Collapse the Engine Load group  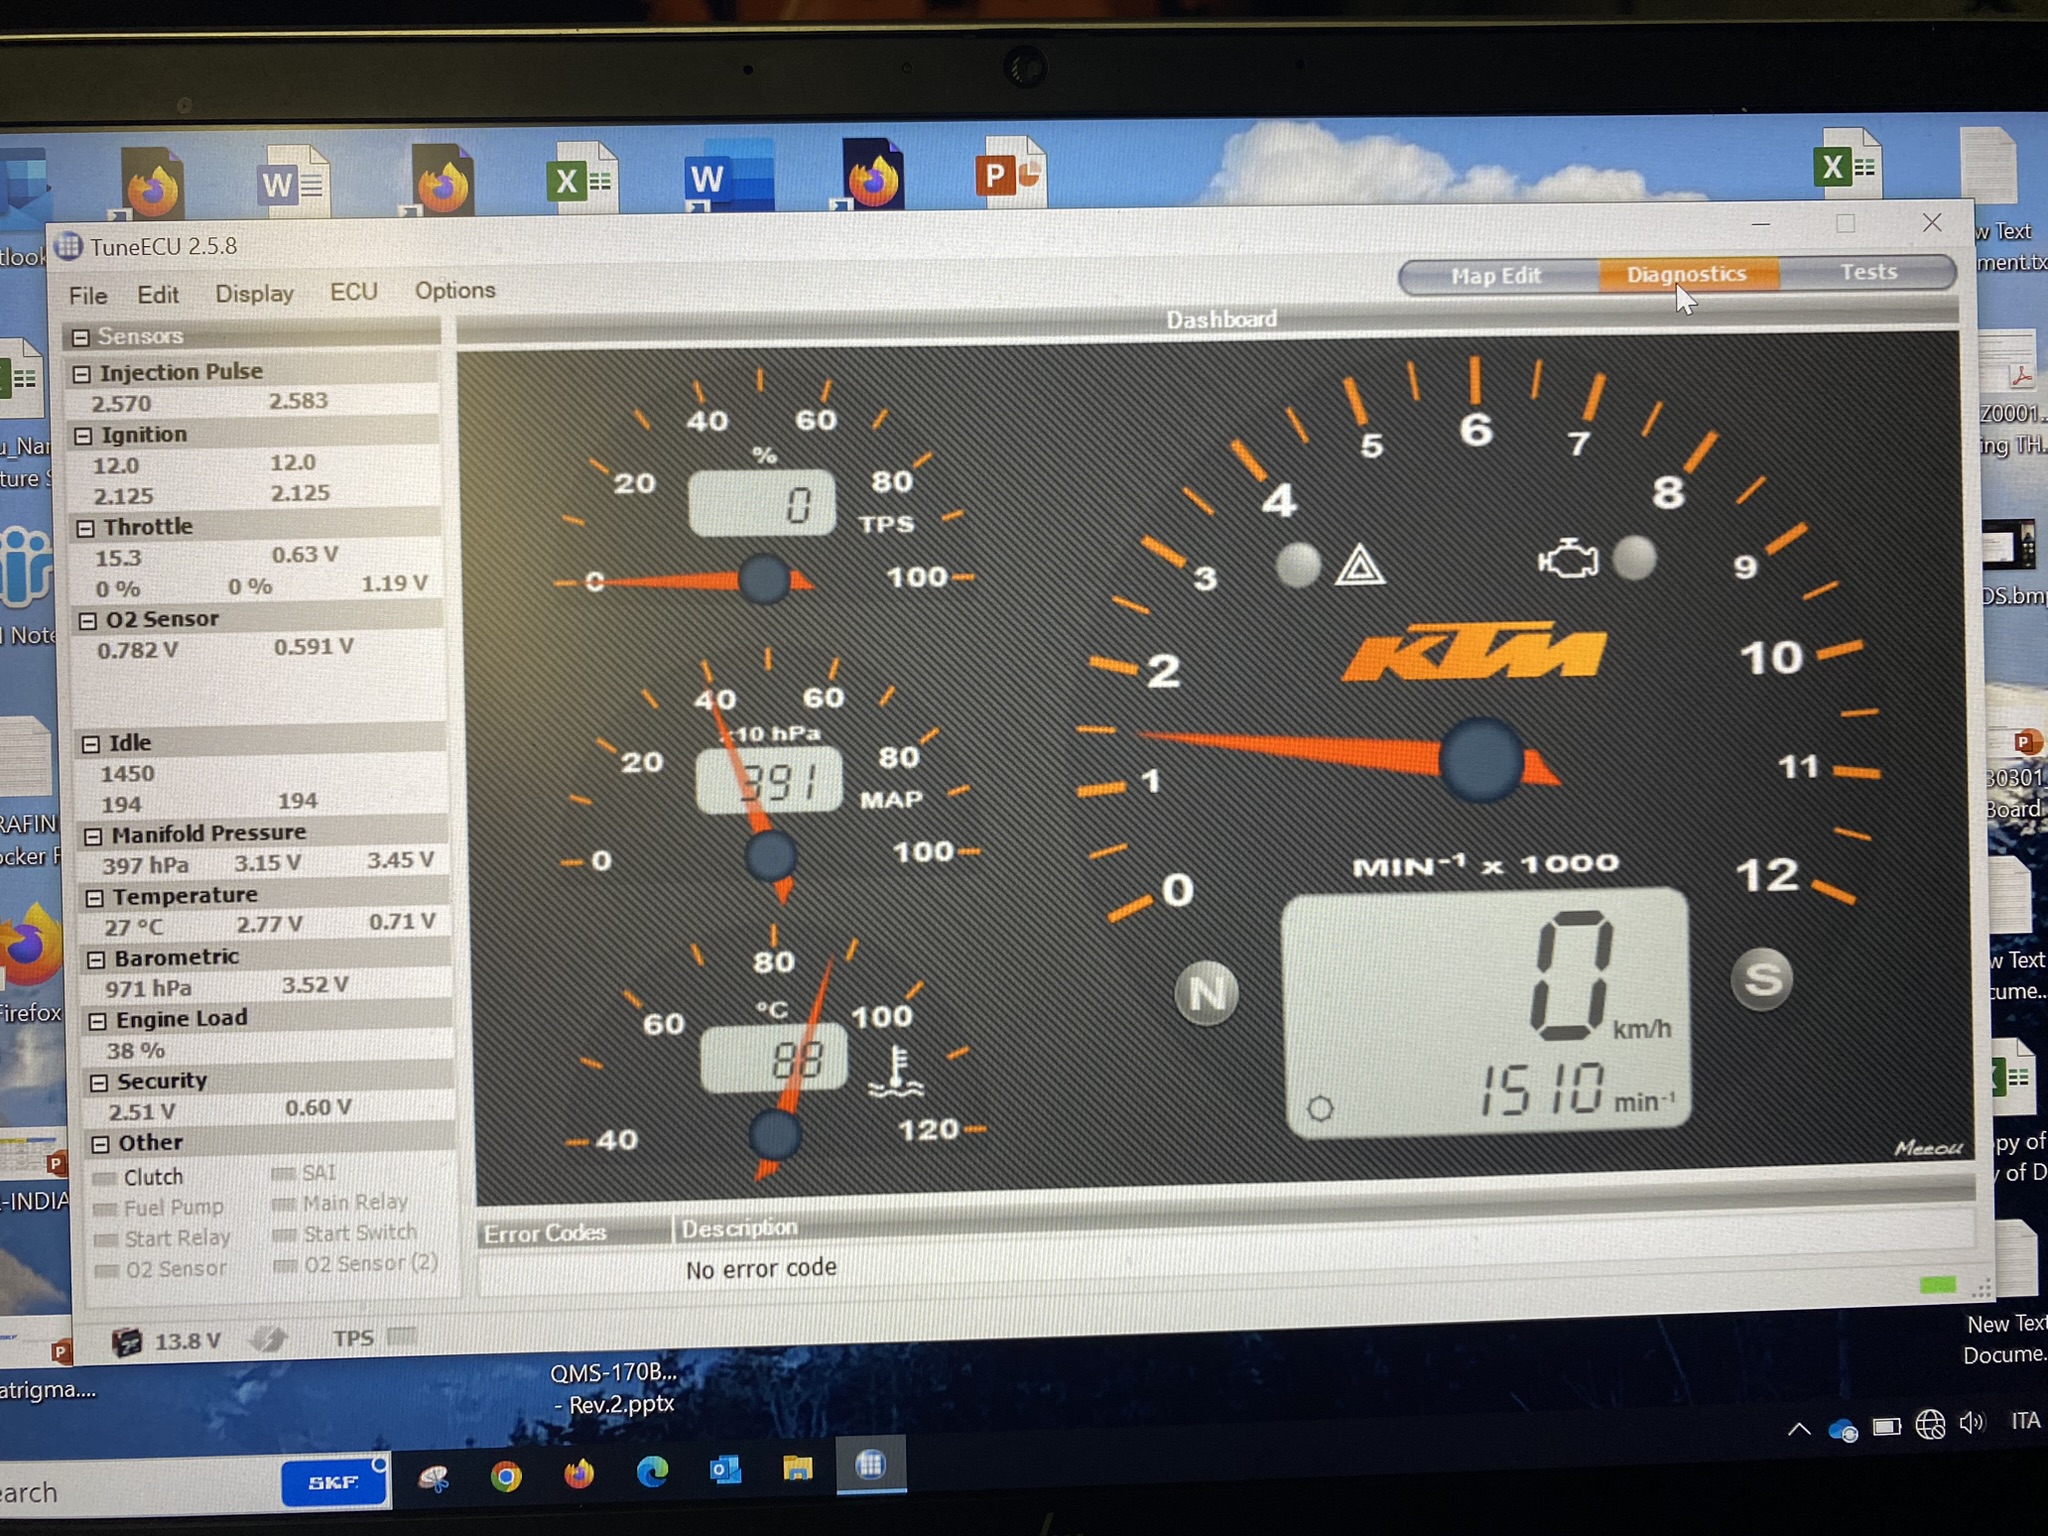point(97,1021)
